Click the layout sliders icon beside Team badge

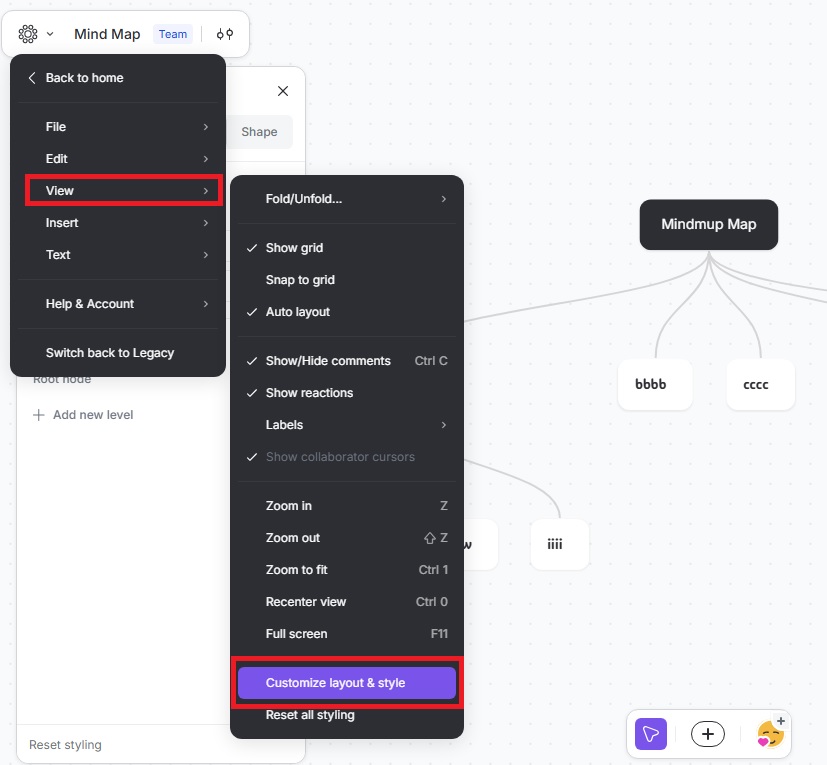click(x=224, y=33)
